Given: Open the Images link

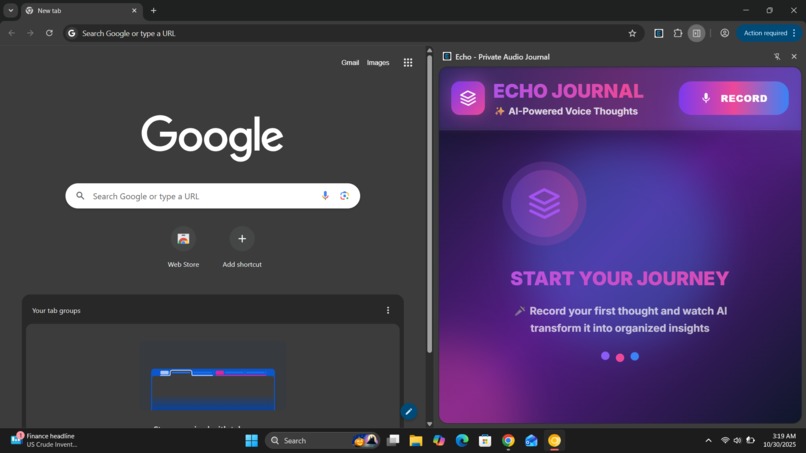Looking at the screenshot, I should tap(378, 63).
